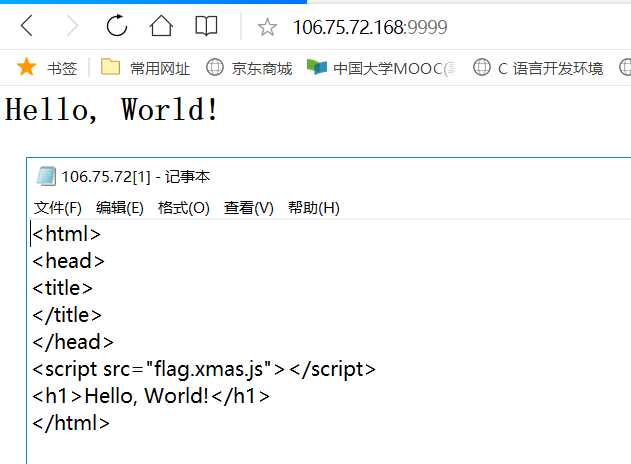Open the 格式(O) menu in Notepad
631x464 pixels.
pyautogui.click(x=184, y=208)
